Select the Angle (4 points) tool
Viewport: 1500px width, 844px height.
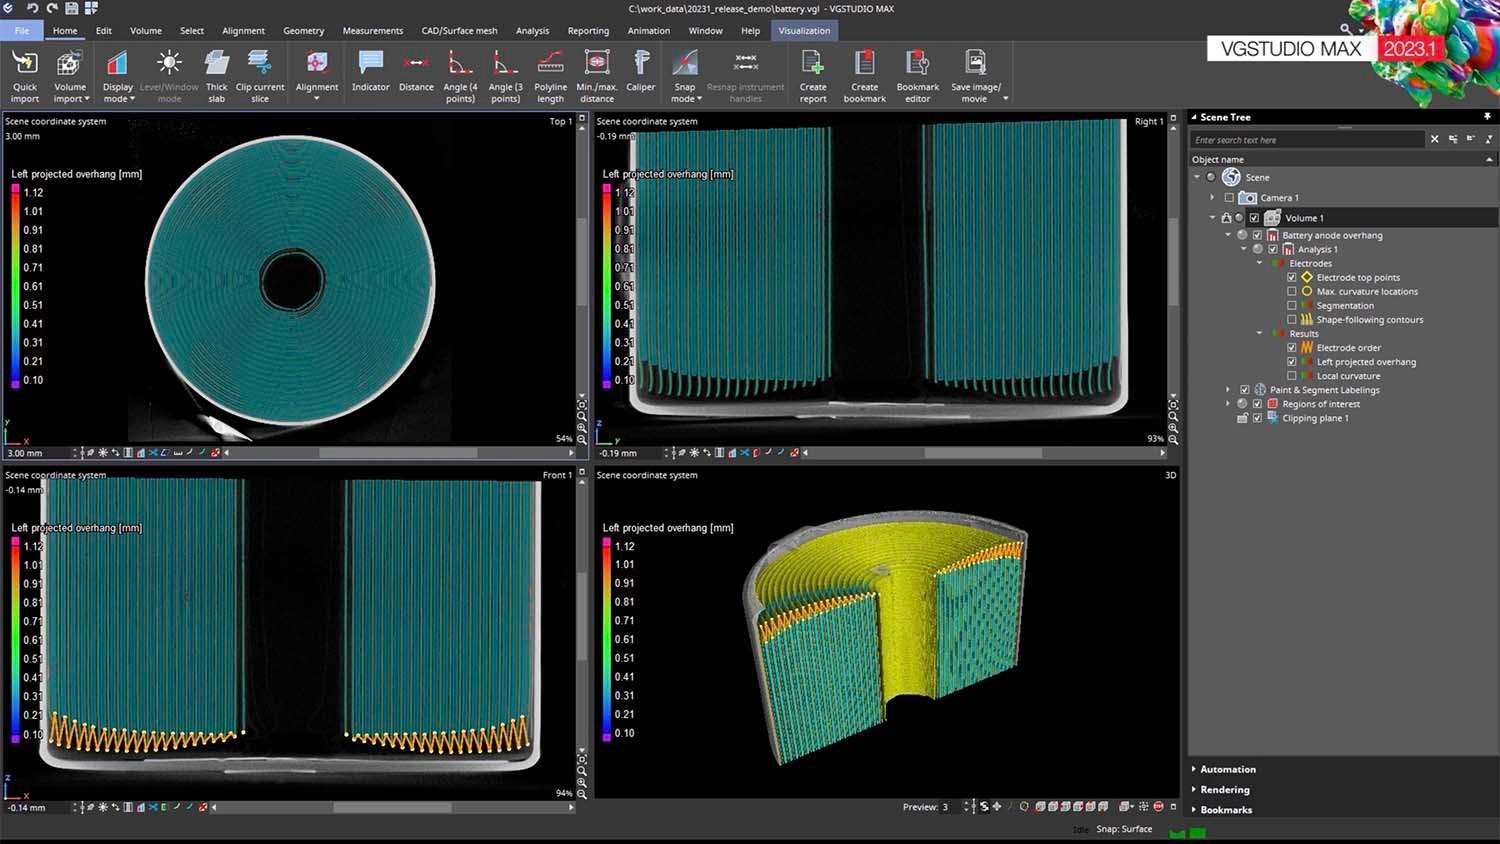pyautogui.click(x=460, y=76)
